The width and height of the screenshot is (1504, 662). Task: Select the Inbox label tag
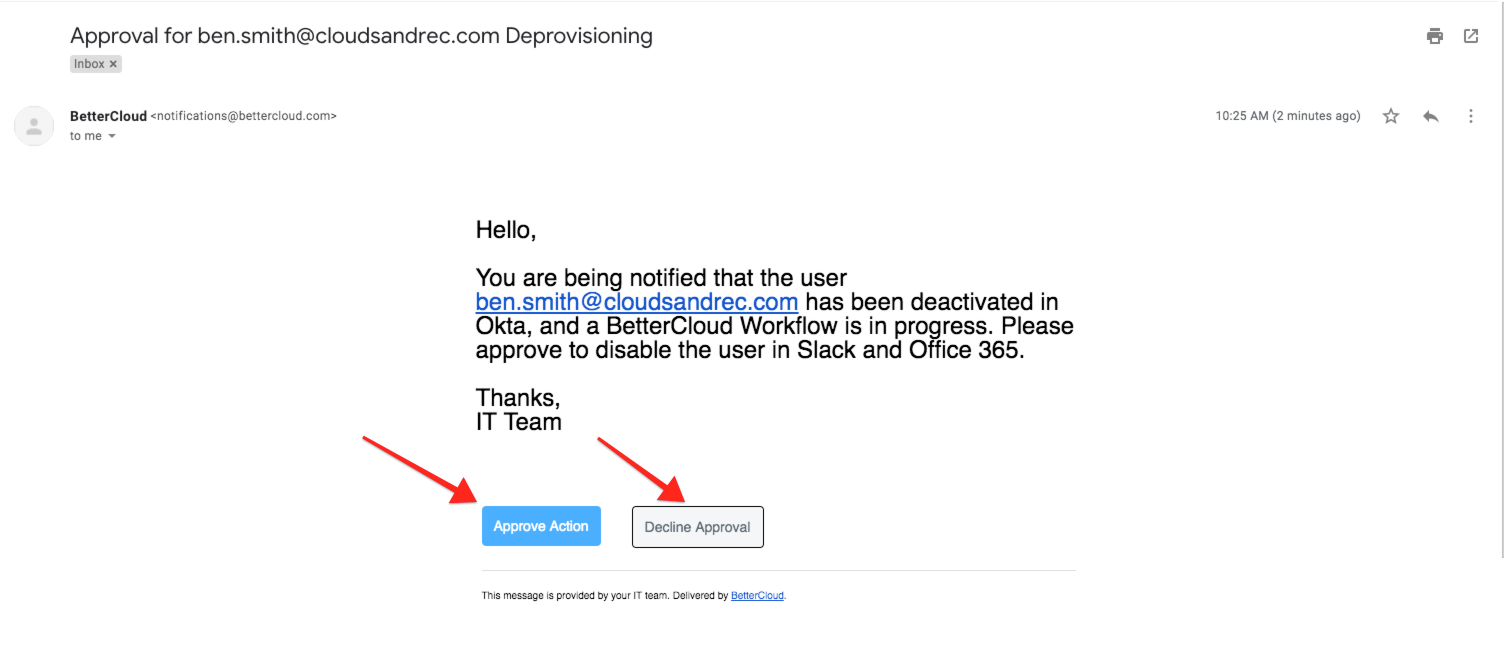click(88, 63)
